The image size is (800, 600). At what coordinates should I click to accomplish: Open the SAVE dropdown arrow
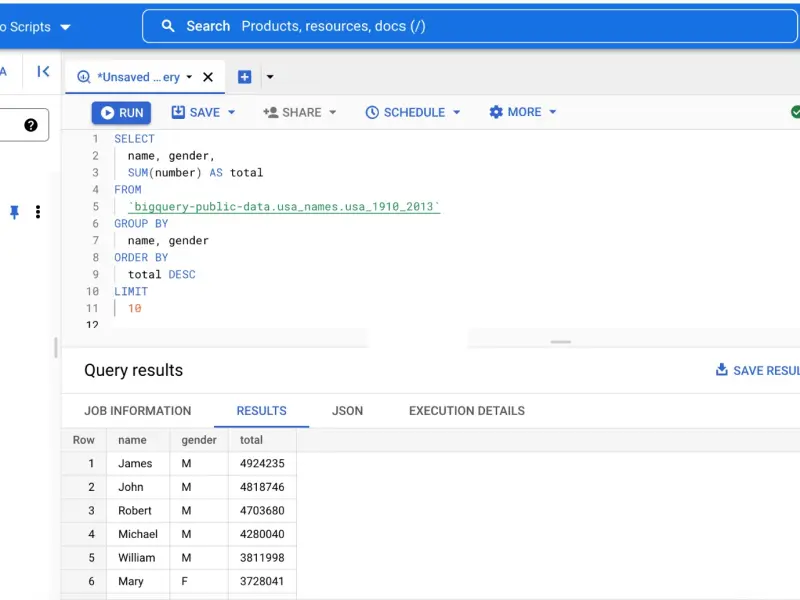(231, 112)
